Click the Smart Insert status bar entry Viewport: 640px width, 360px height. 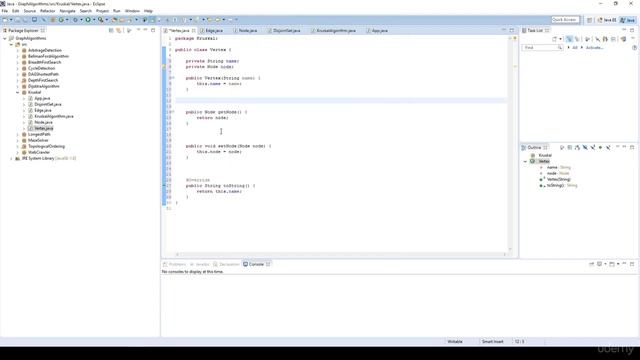coord(492,342)
